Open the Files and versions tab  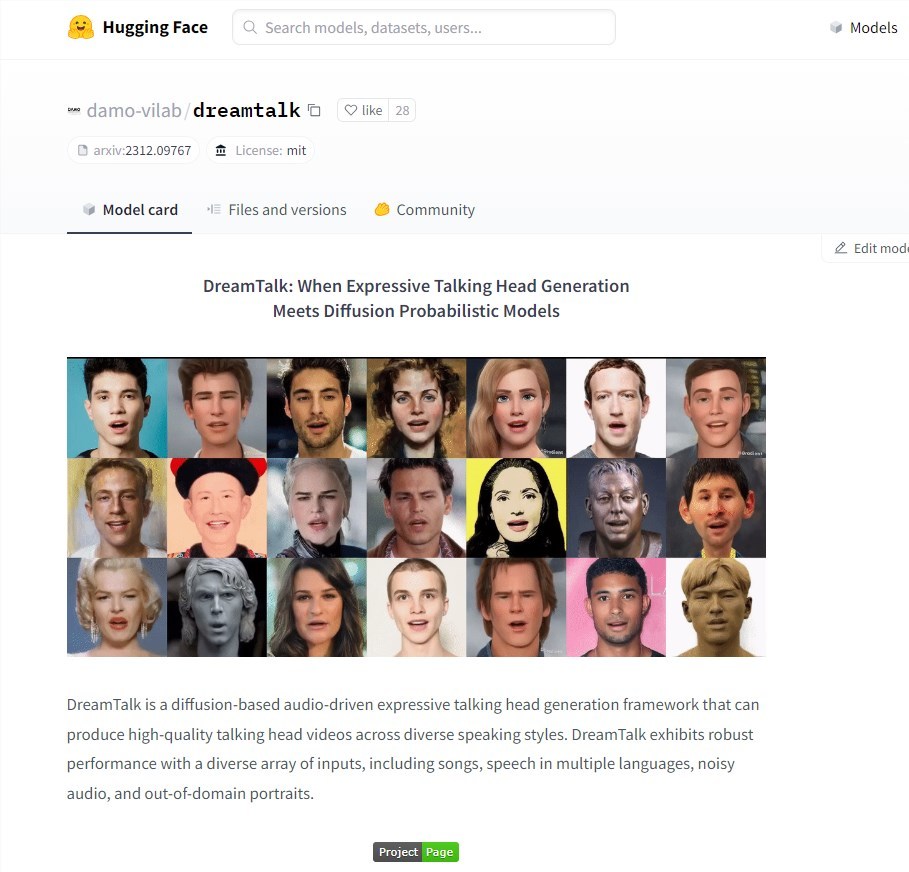[x=277, y=210]
